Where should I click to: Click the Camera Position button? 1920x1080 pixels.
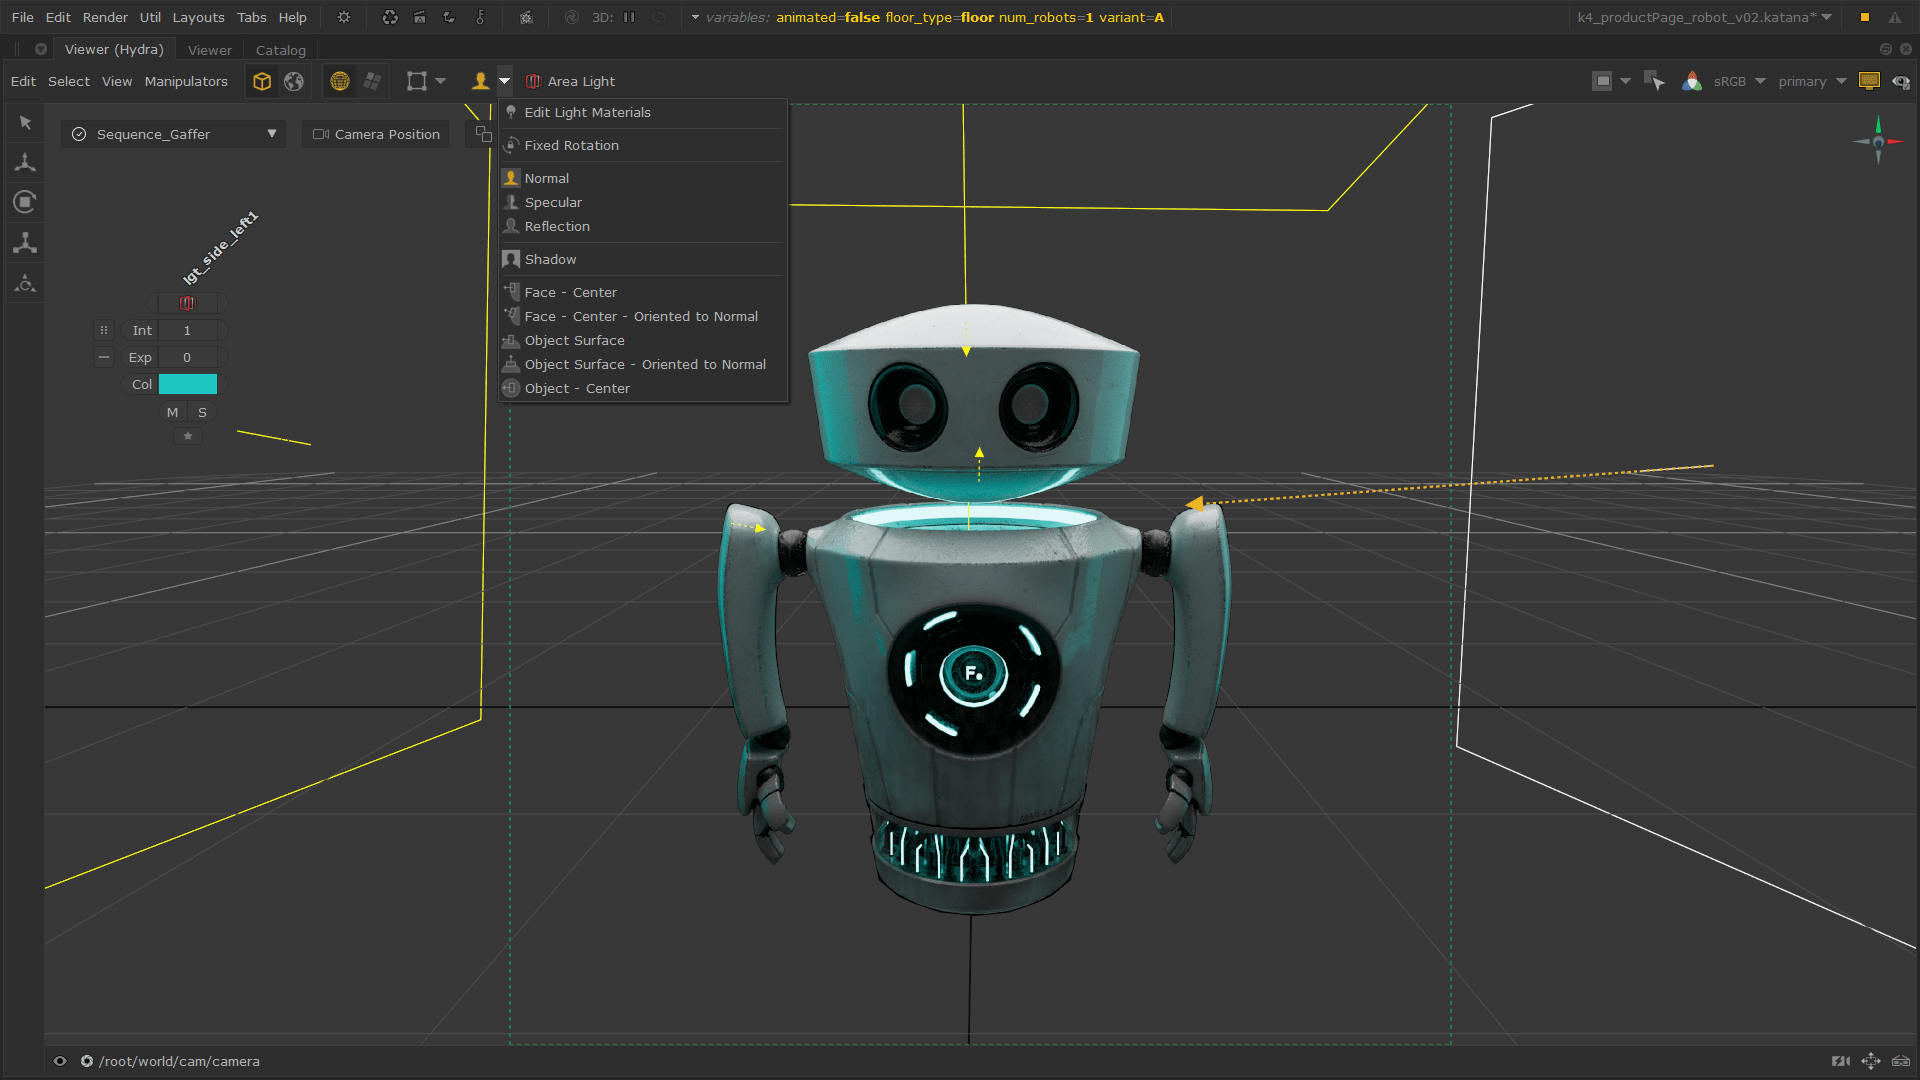coord(376,134)
